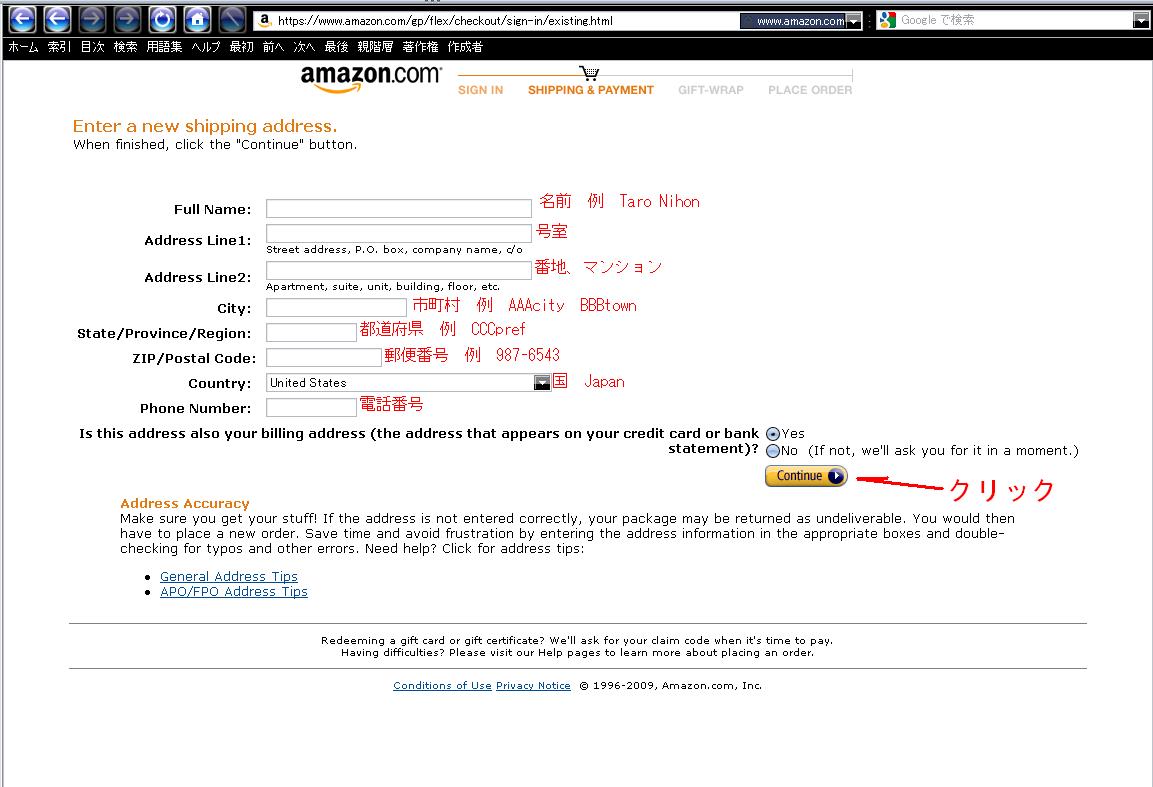This screenshot has width=1153, height=787.
Task: Open the Privacy Notice link
Action: (x=533, y=685)
